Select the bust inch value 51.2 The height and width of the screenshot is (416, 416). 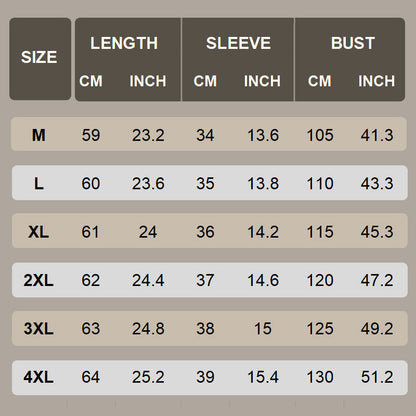pos(377,377)
